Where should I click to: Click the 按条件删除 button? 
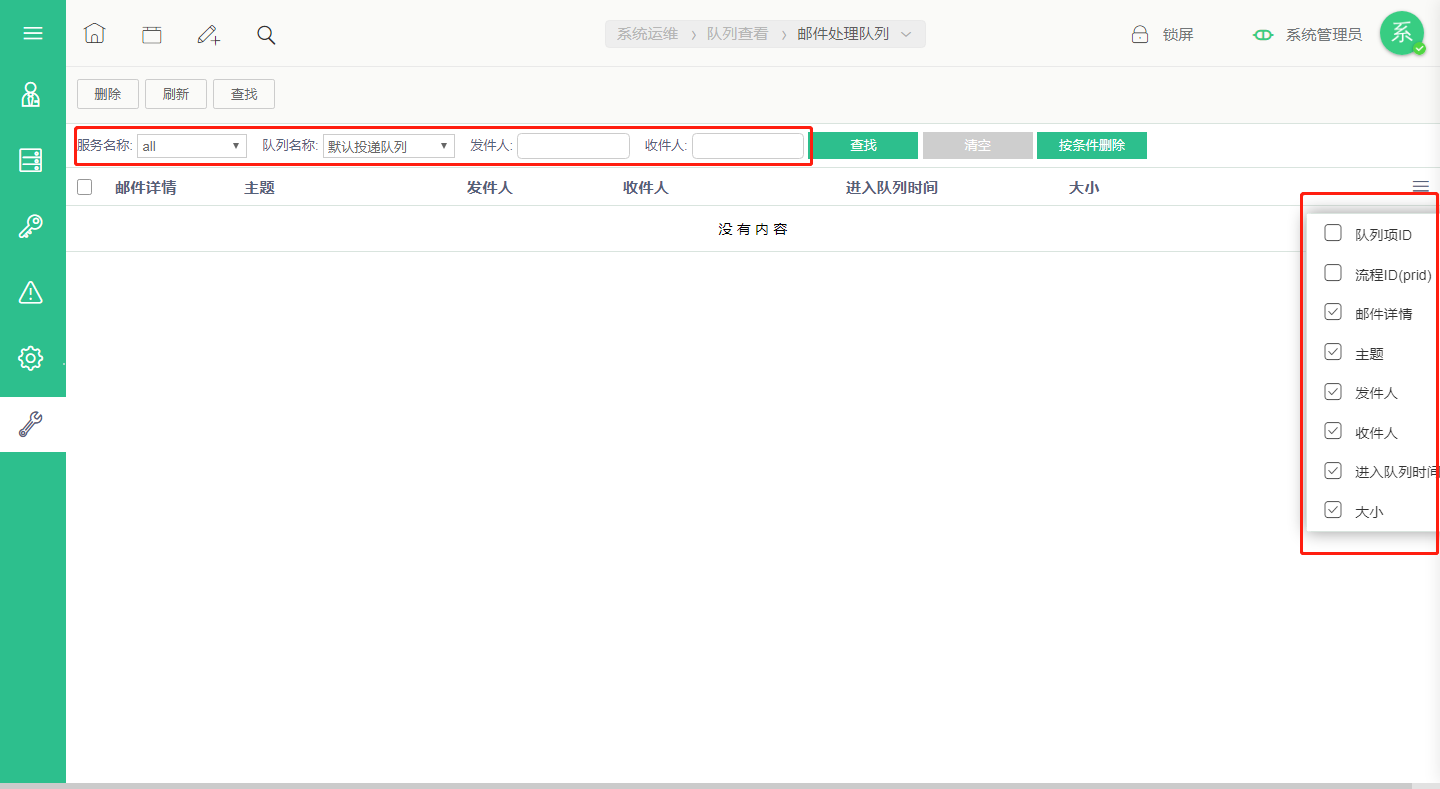[x=1092, y=146]
